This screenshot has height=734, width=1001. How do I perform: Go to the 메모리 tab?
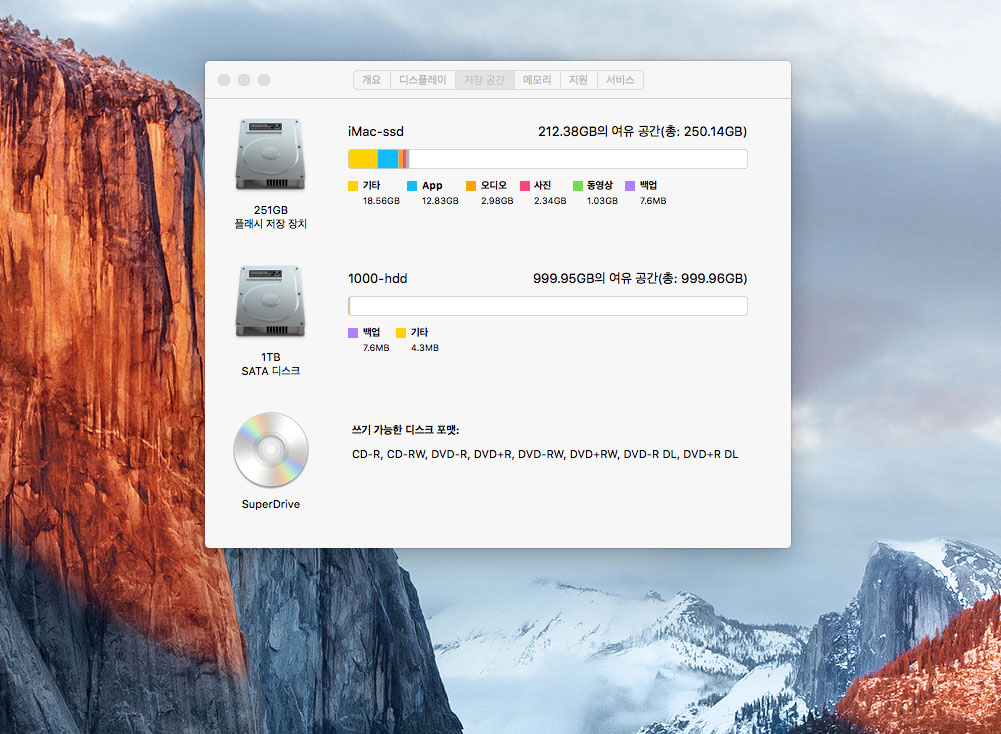(x=537, y=80)
